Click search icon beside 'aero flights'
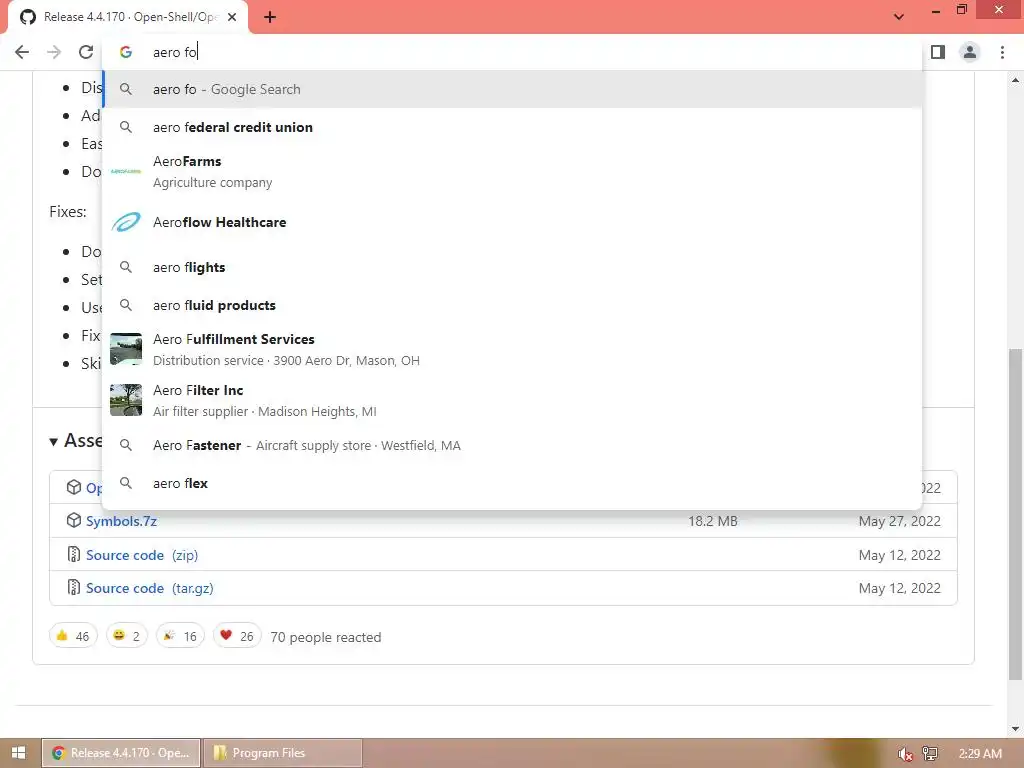Screen dimensions: 1024x768 point(126,267)
